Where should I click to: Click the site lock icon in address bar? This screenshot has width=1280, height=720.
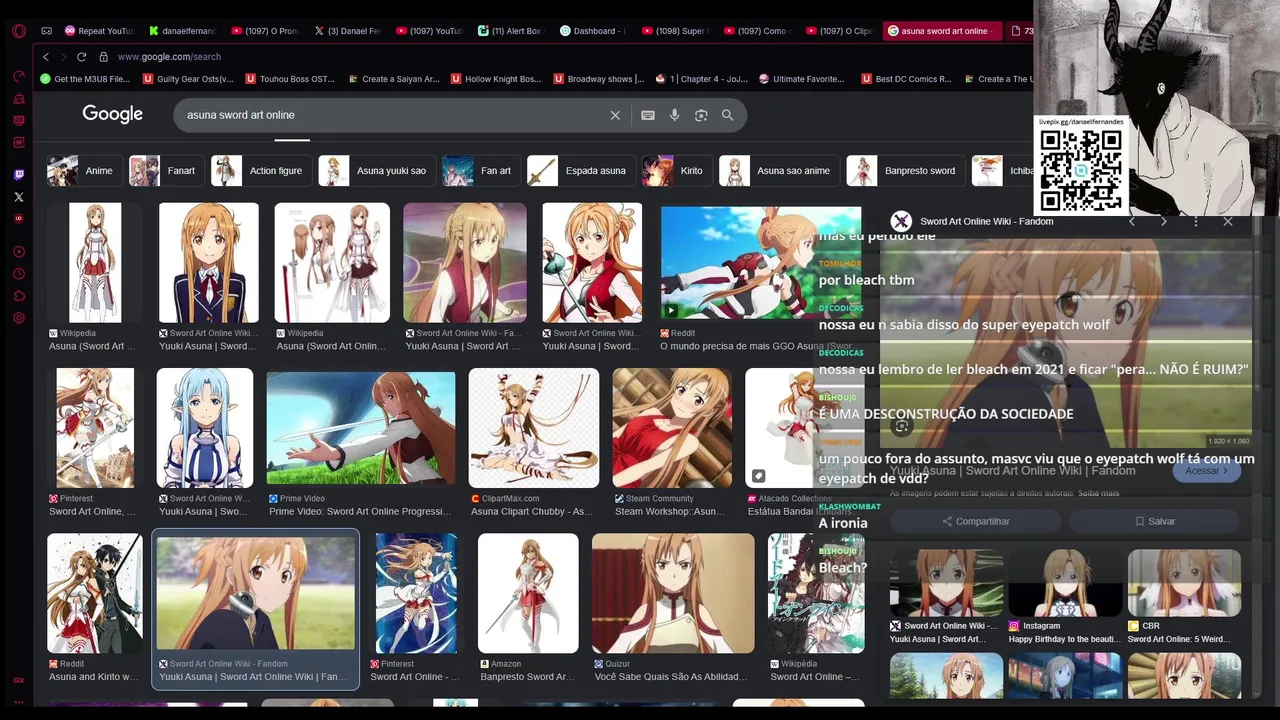[103, 57]
